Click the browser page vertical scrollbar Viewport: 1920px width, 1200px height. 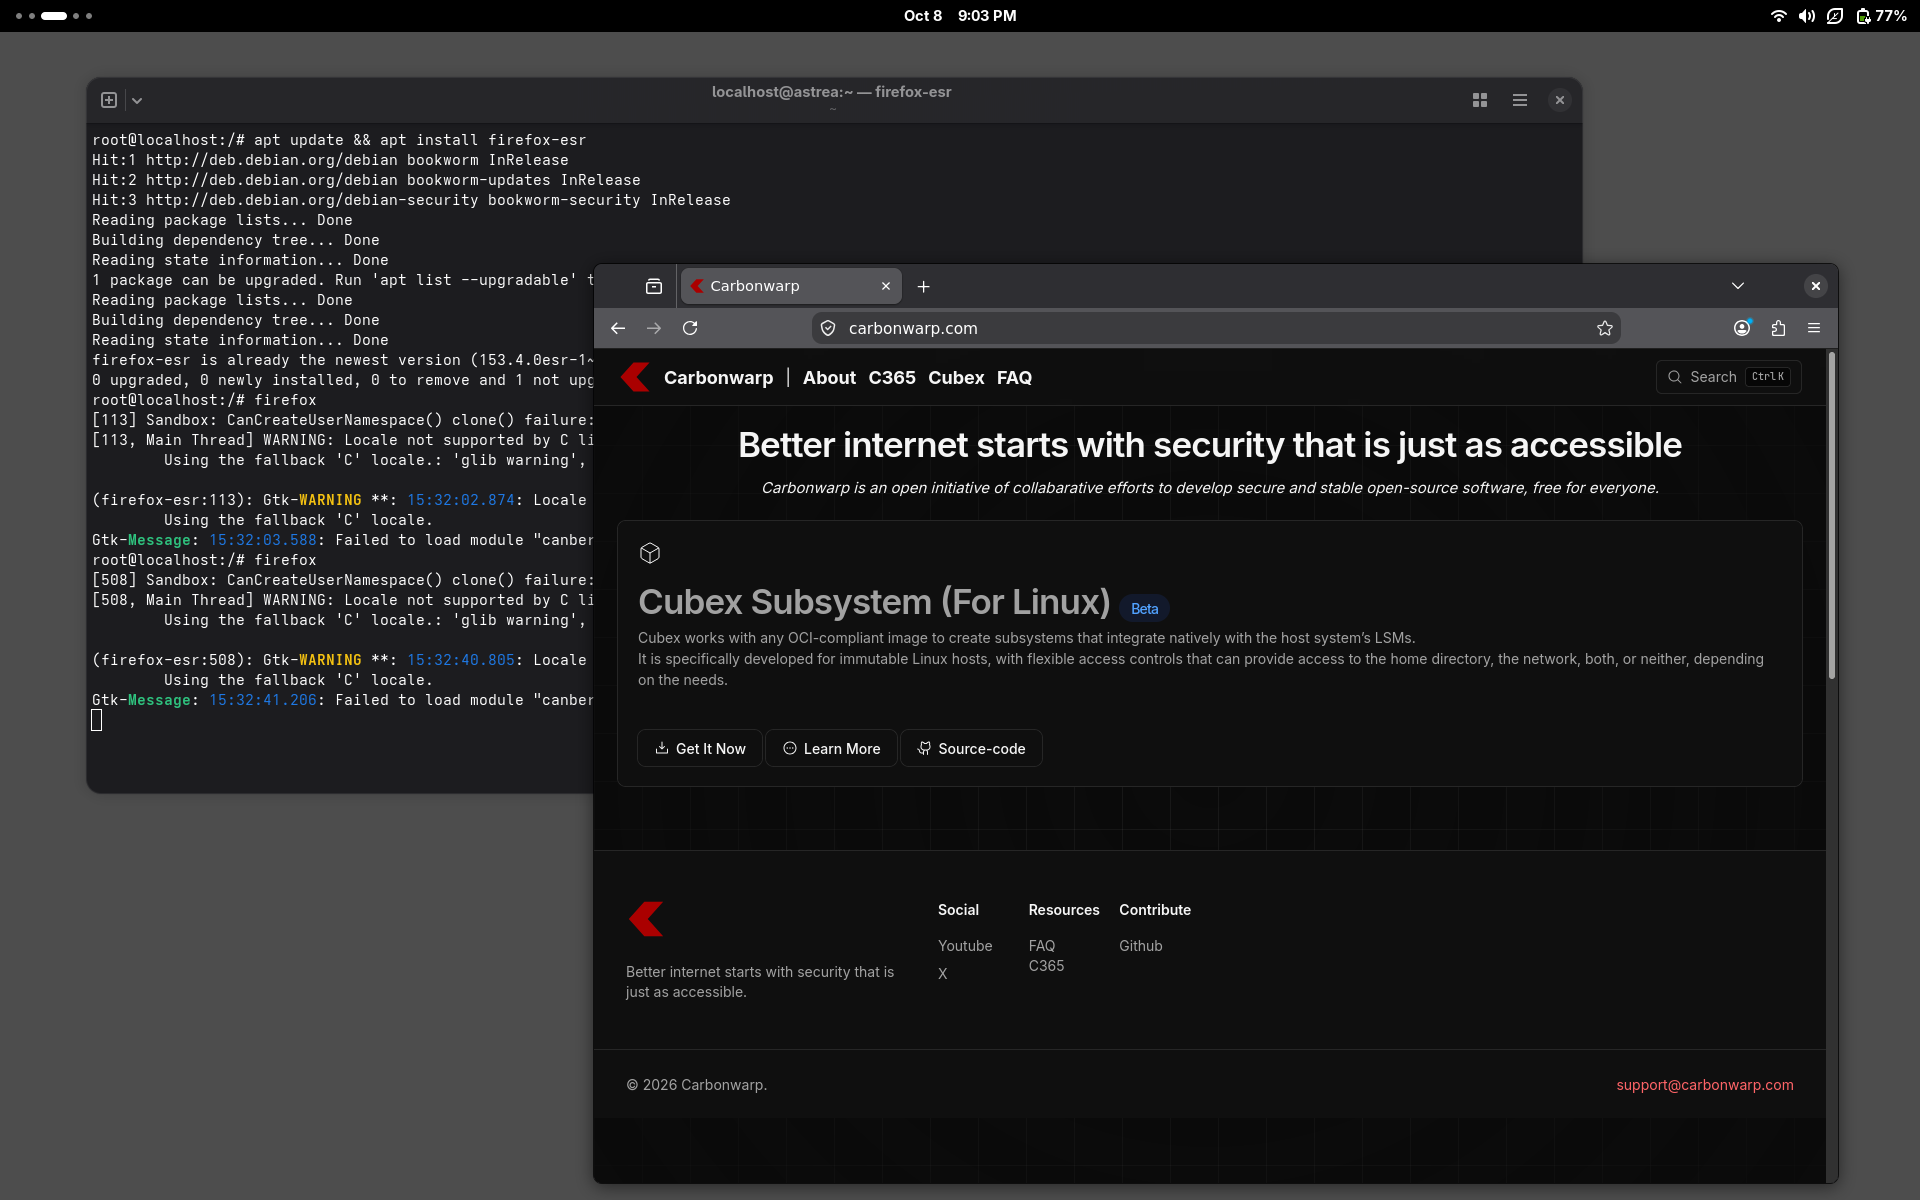[1832, 516]
